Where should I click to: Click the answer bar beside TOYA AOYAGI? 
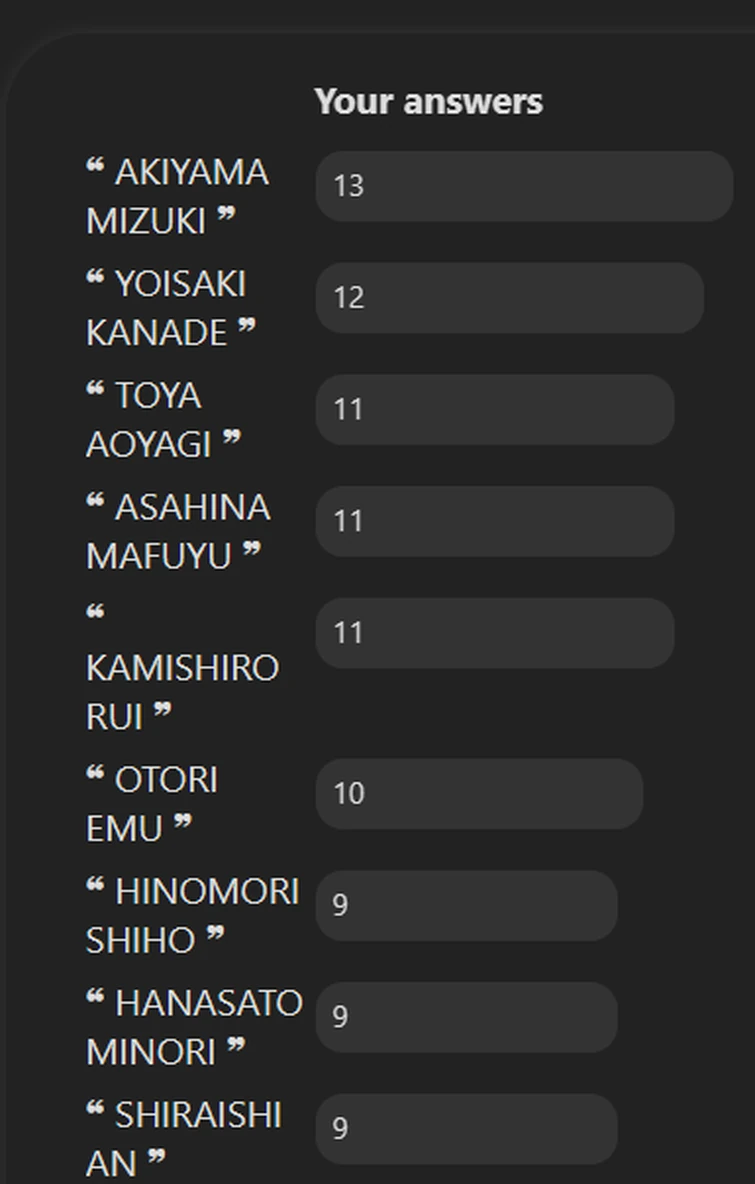click(494, 410)
